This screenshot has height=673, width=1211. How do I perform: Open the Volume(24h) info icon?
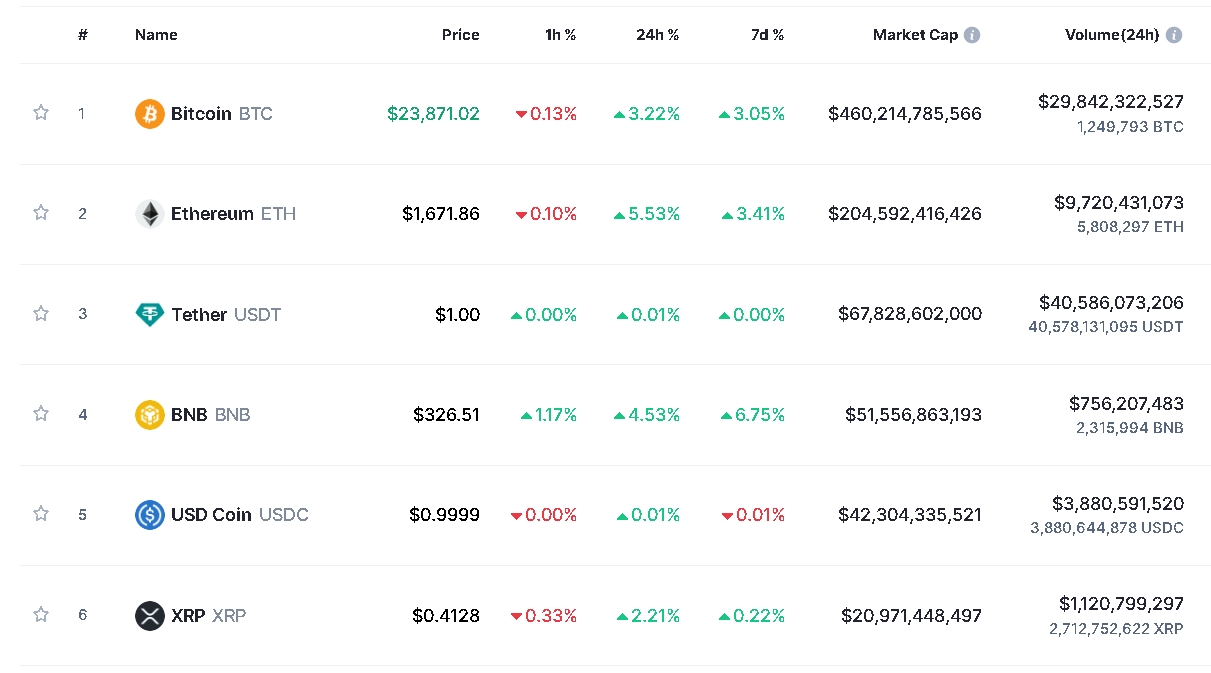1174,35
